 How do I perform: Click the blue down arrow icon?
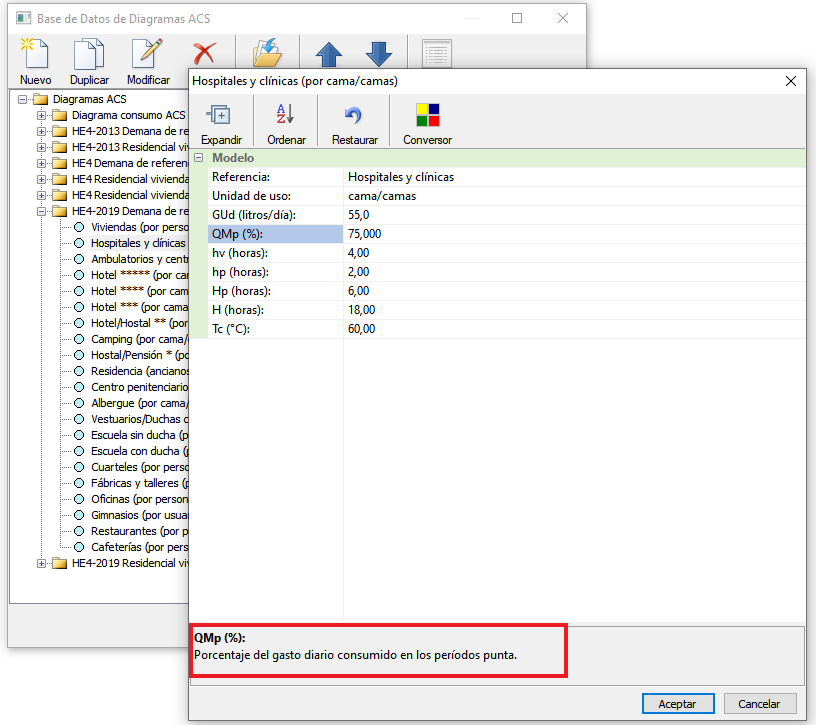click(379, 54)
